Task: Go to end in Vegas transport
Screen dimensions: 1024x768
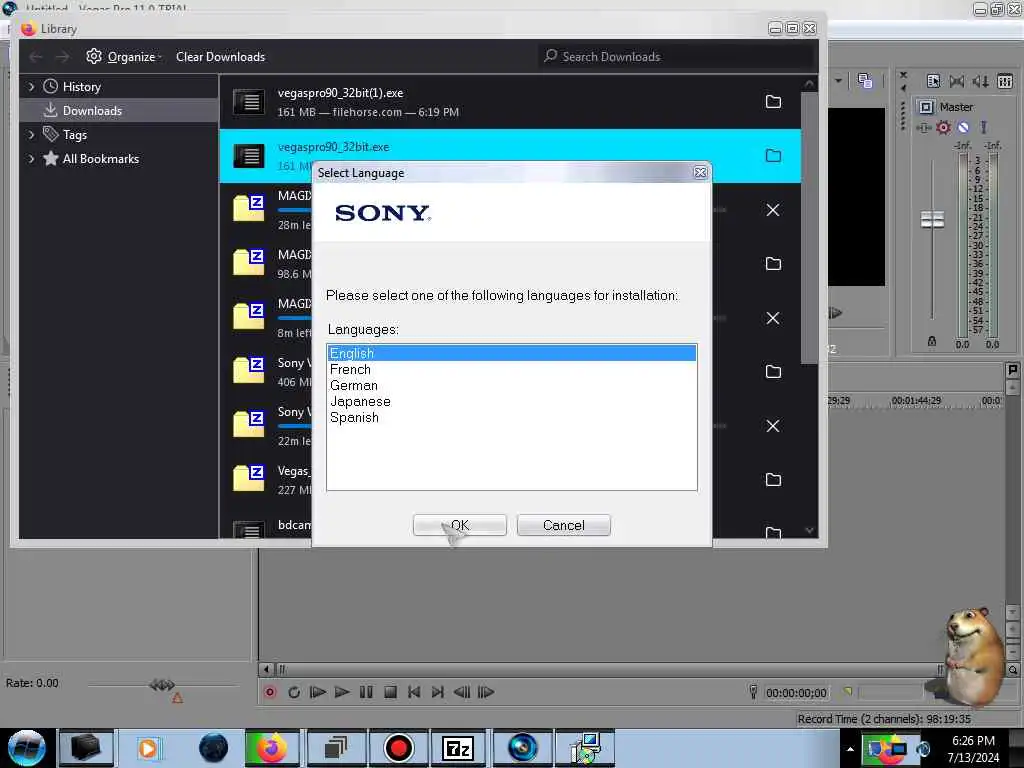Action: [x=438, y=692]
